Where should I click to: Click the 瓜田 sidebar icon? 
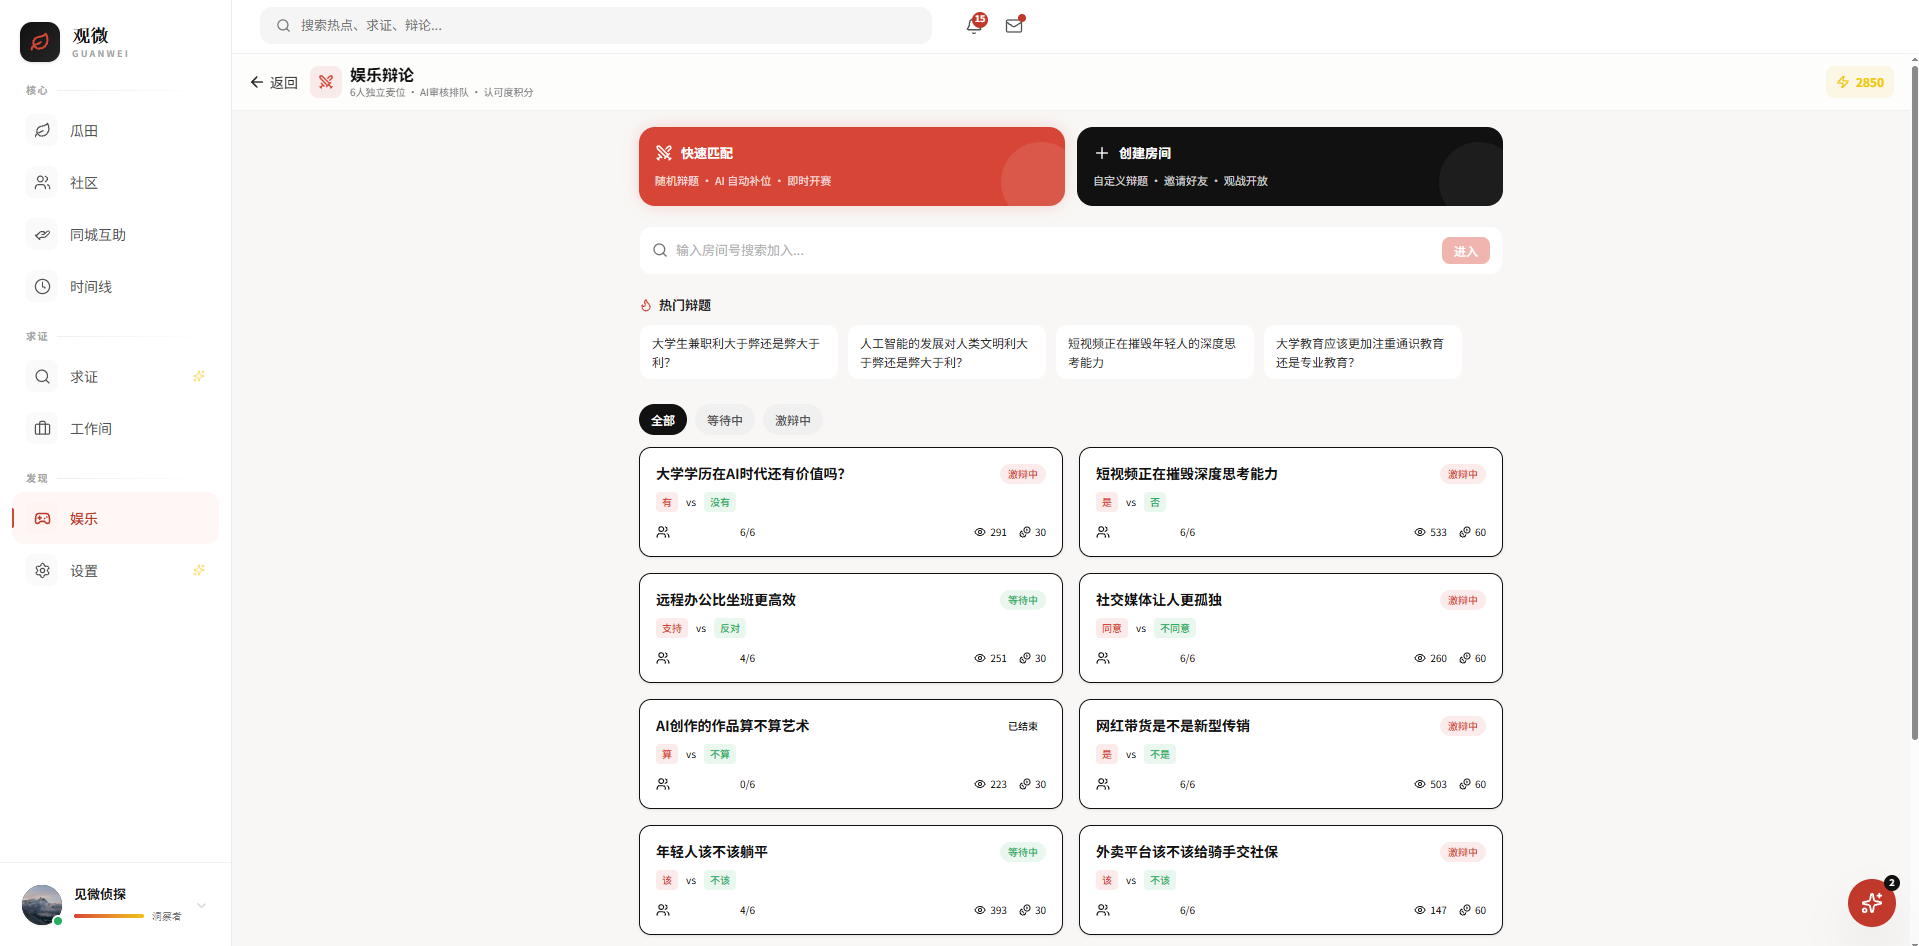42,131
